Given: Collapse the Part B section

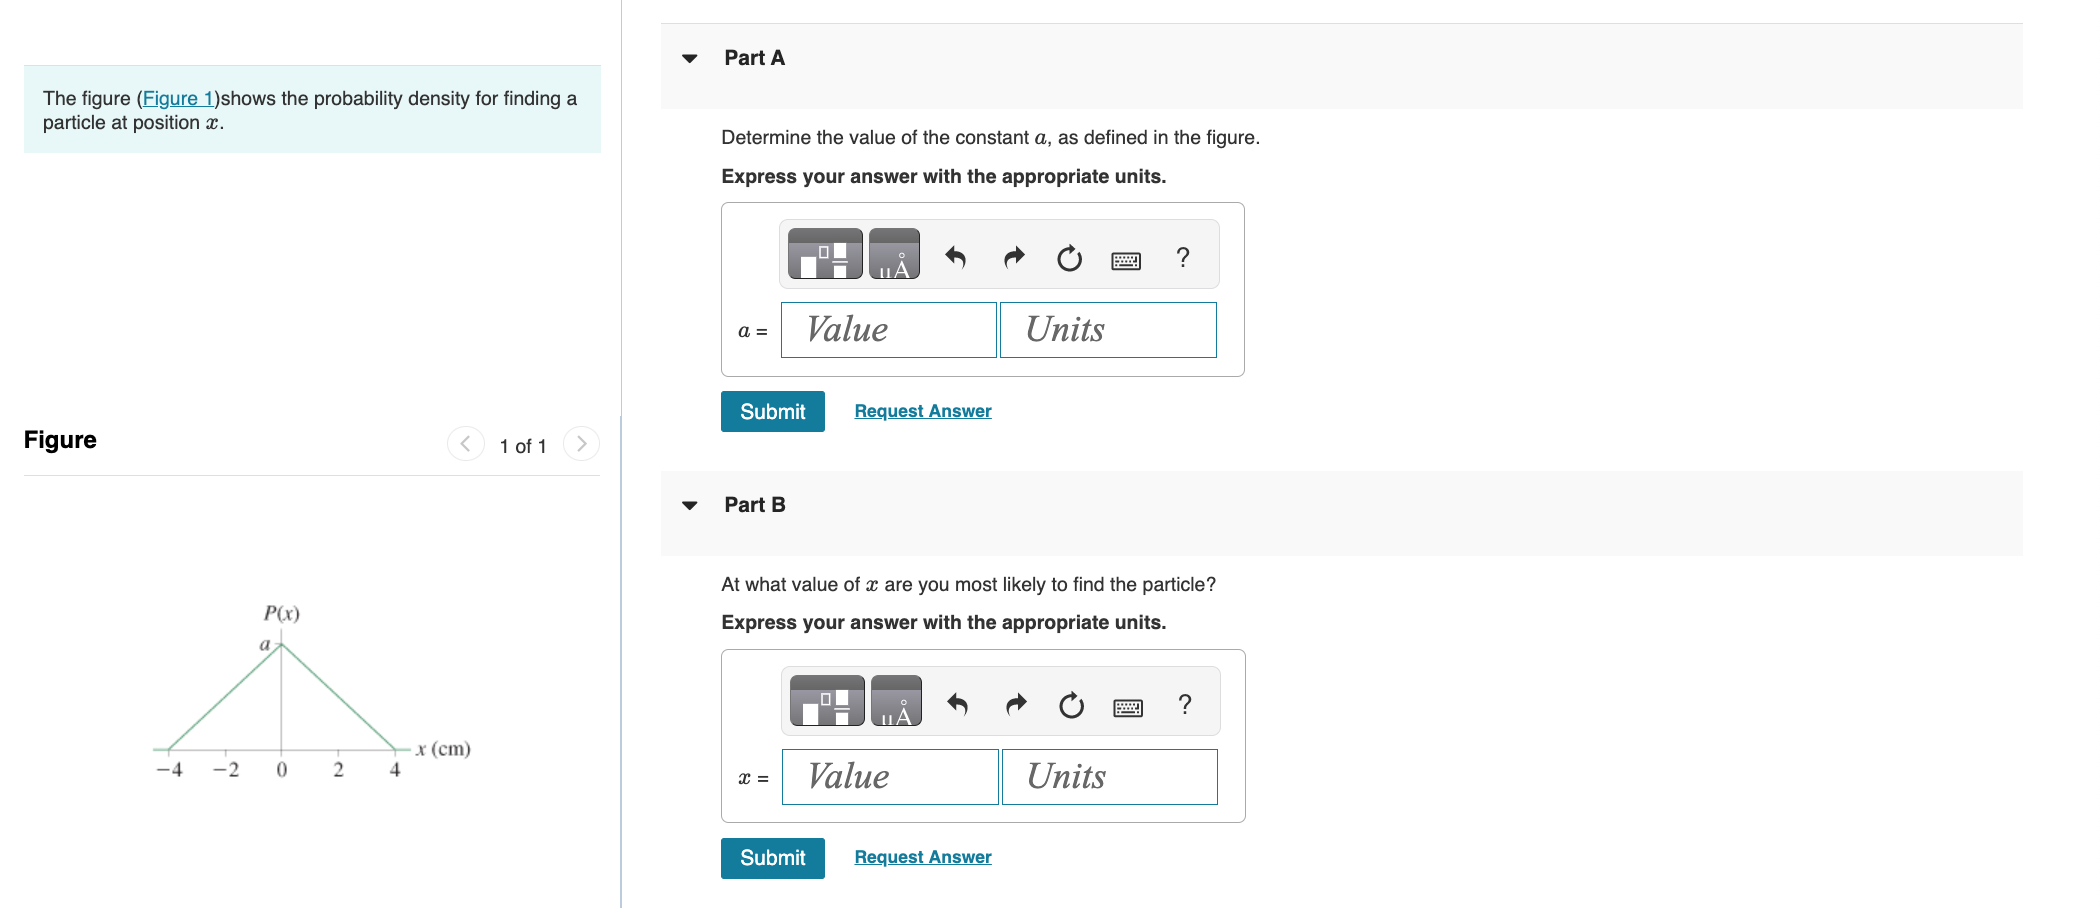Looking at the screenshot, I should tap(689, 505).
